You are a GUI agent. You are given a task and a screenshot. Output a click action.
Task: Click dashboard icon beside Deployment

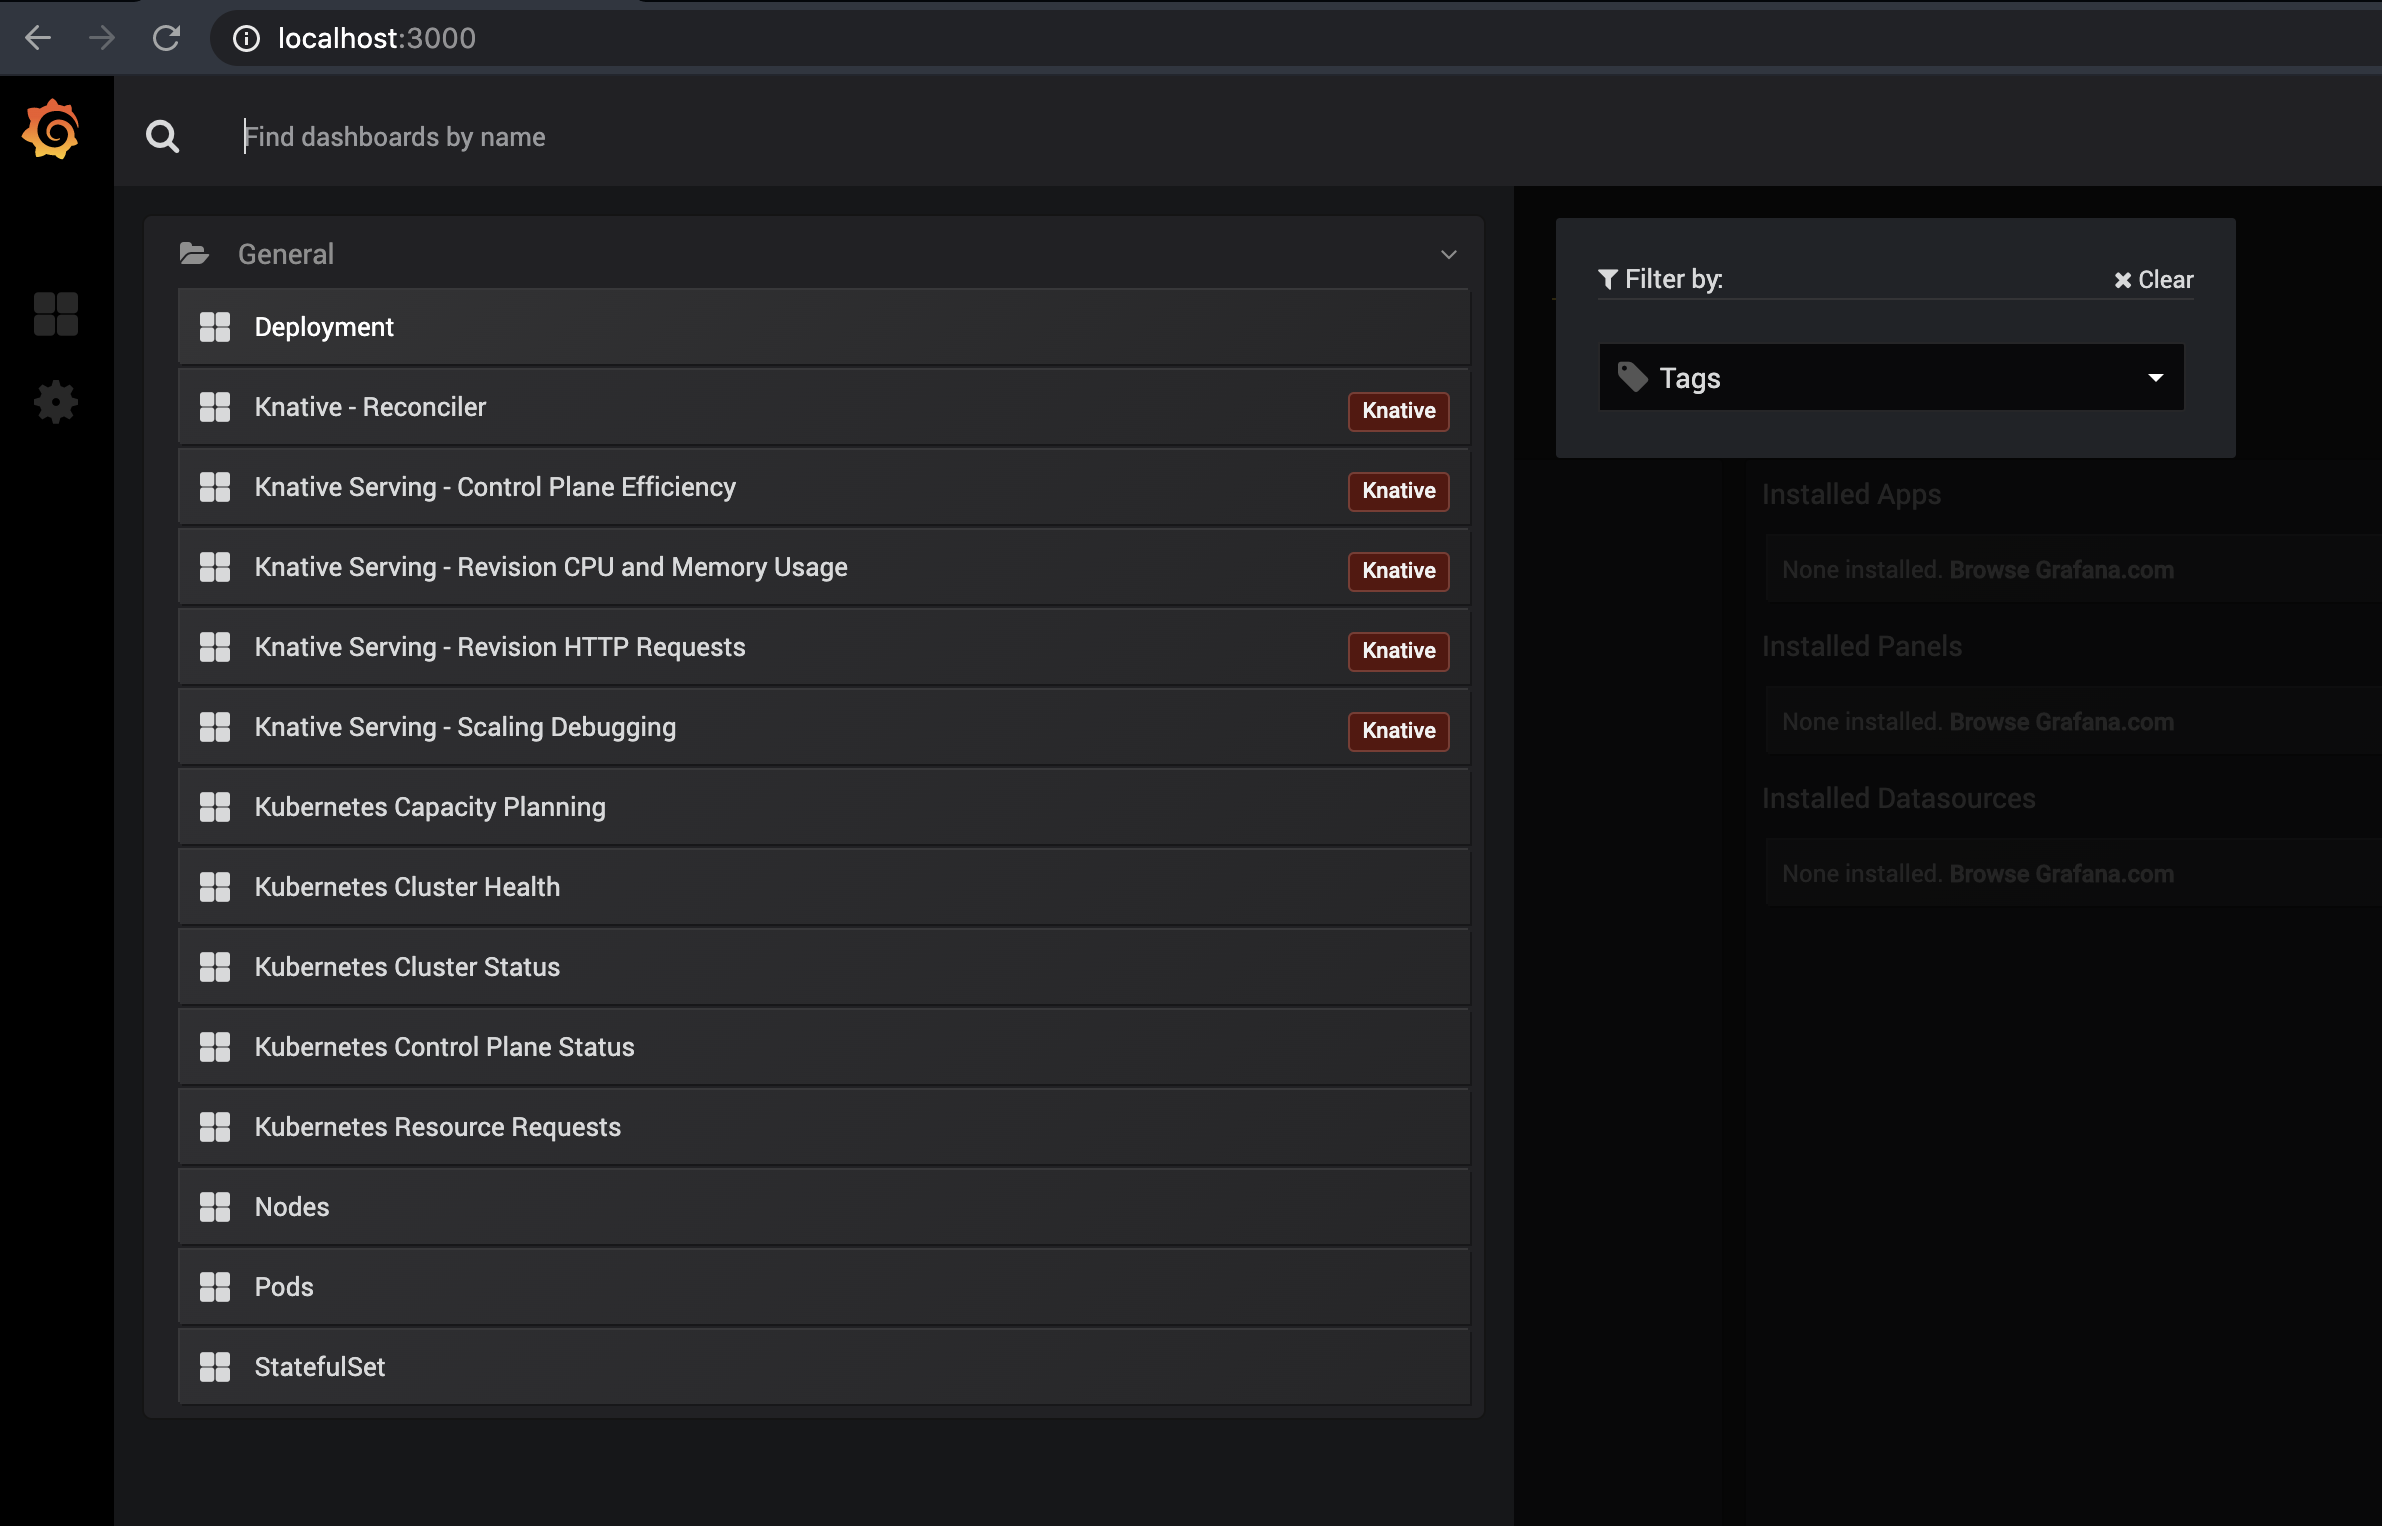point(215,327)
